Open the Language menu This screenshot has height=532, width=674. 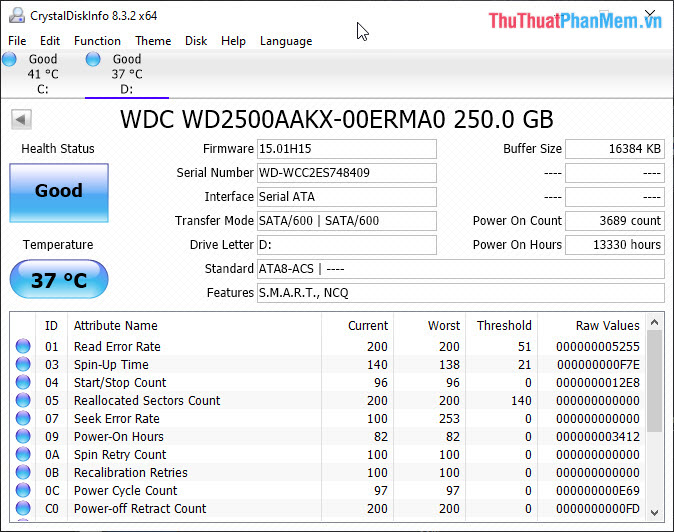click(x=286, y=41)
